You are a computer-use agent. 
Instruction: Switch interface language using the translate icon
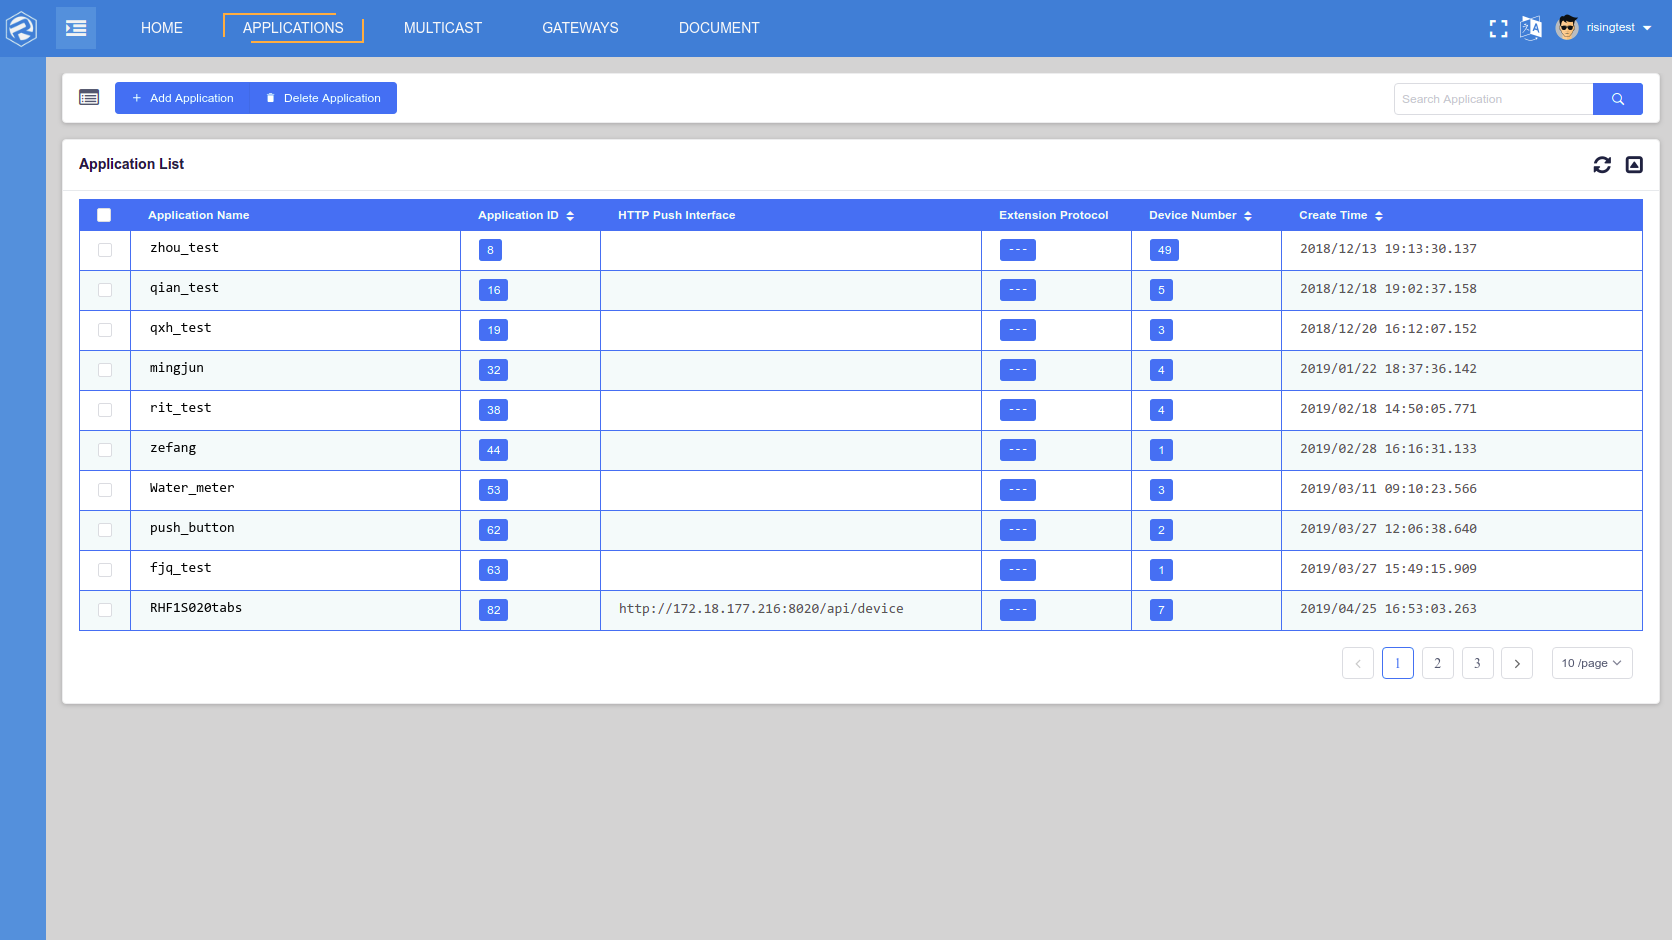(x=1530, y=28)
